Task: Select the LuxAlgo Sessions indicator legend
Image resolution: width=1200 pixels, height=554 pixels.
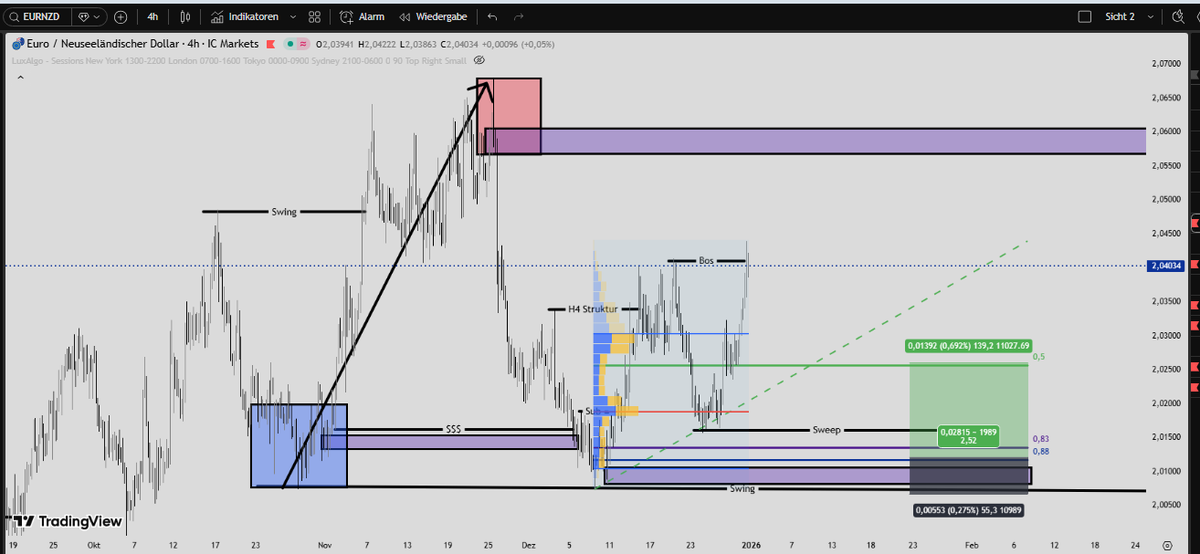Action: [x=239, y=60]
